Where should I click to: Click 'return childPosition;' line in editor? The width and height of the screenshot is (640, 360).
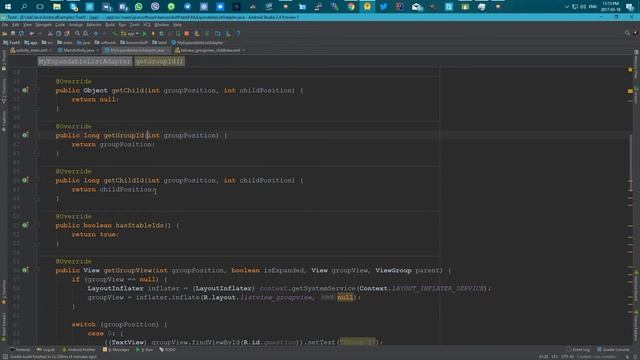point(113,189)
